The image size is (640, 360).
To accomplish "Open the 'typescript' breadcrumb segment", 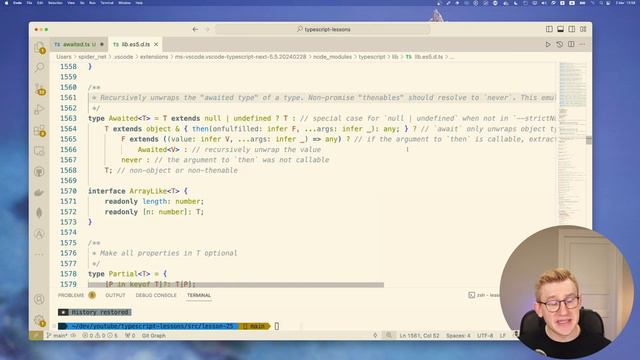I will click(x=372, y=57).
